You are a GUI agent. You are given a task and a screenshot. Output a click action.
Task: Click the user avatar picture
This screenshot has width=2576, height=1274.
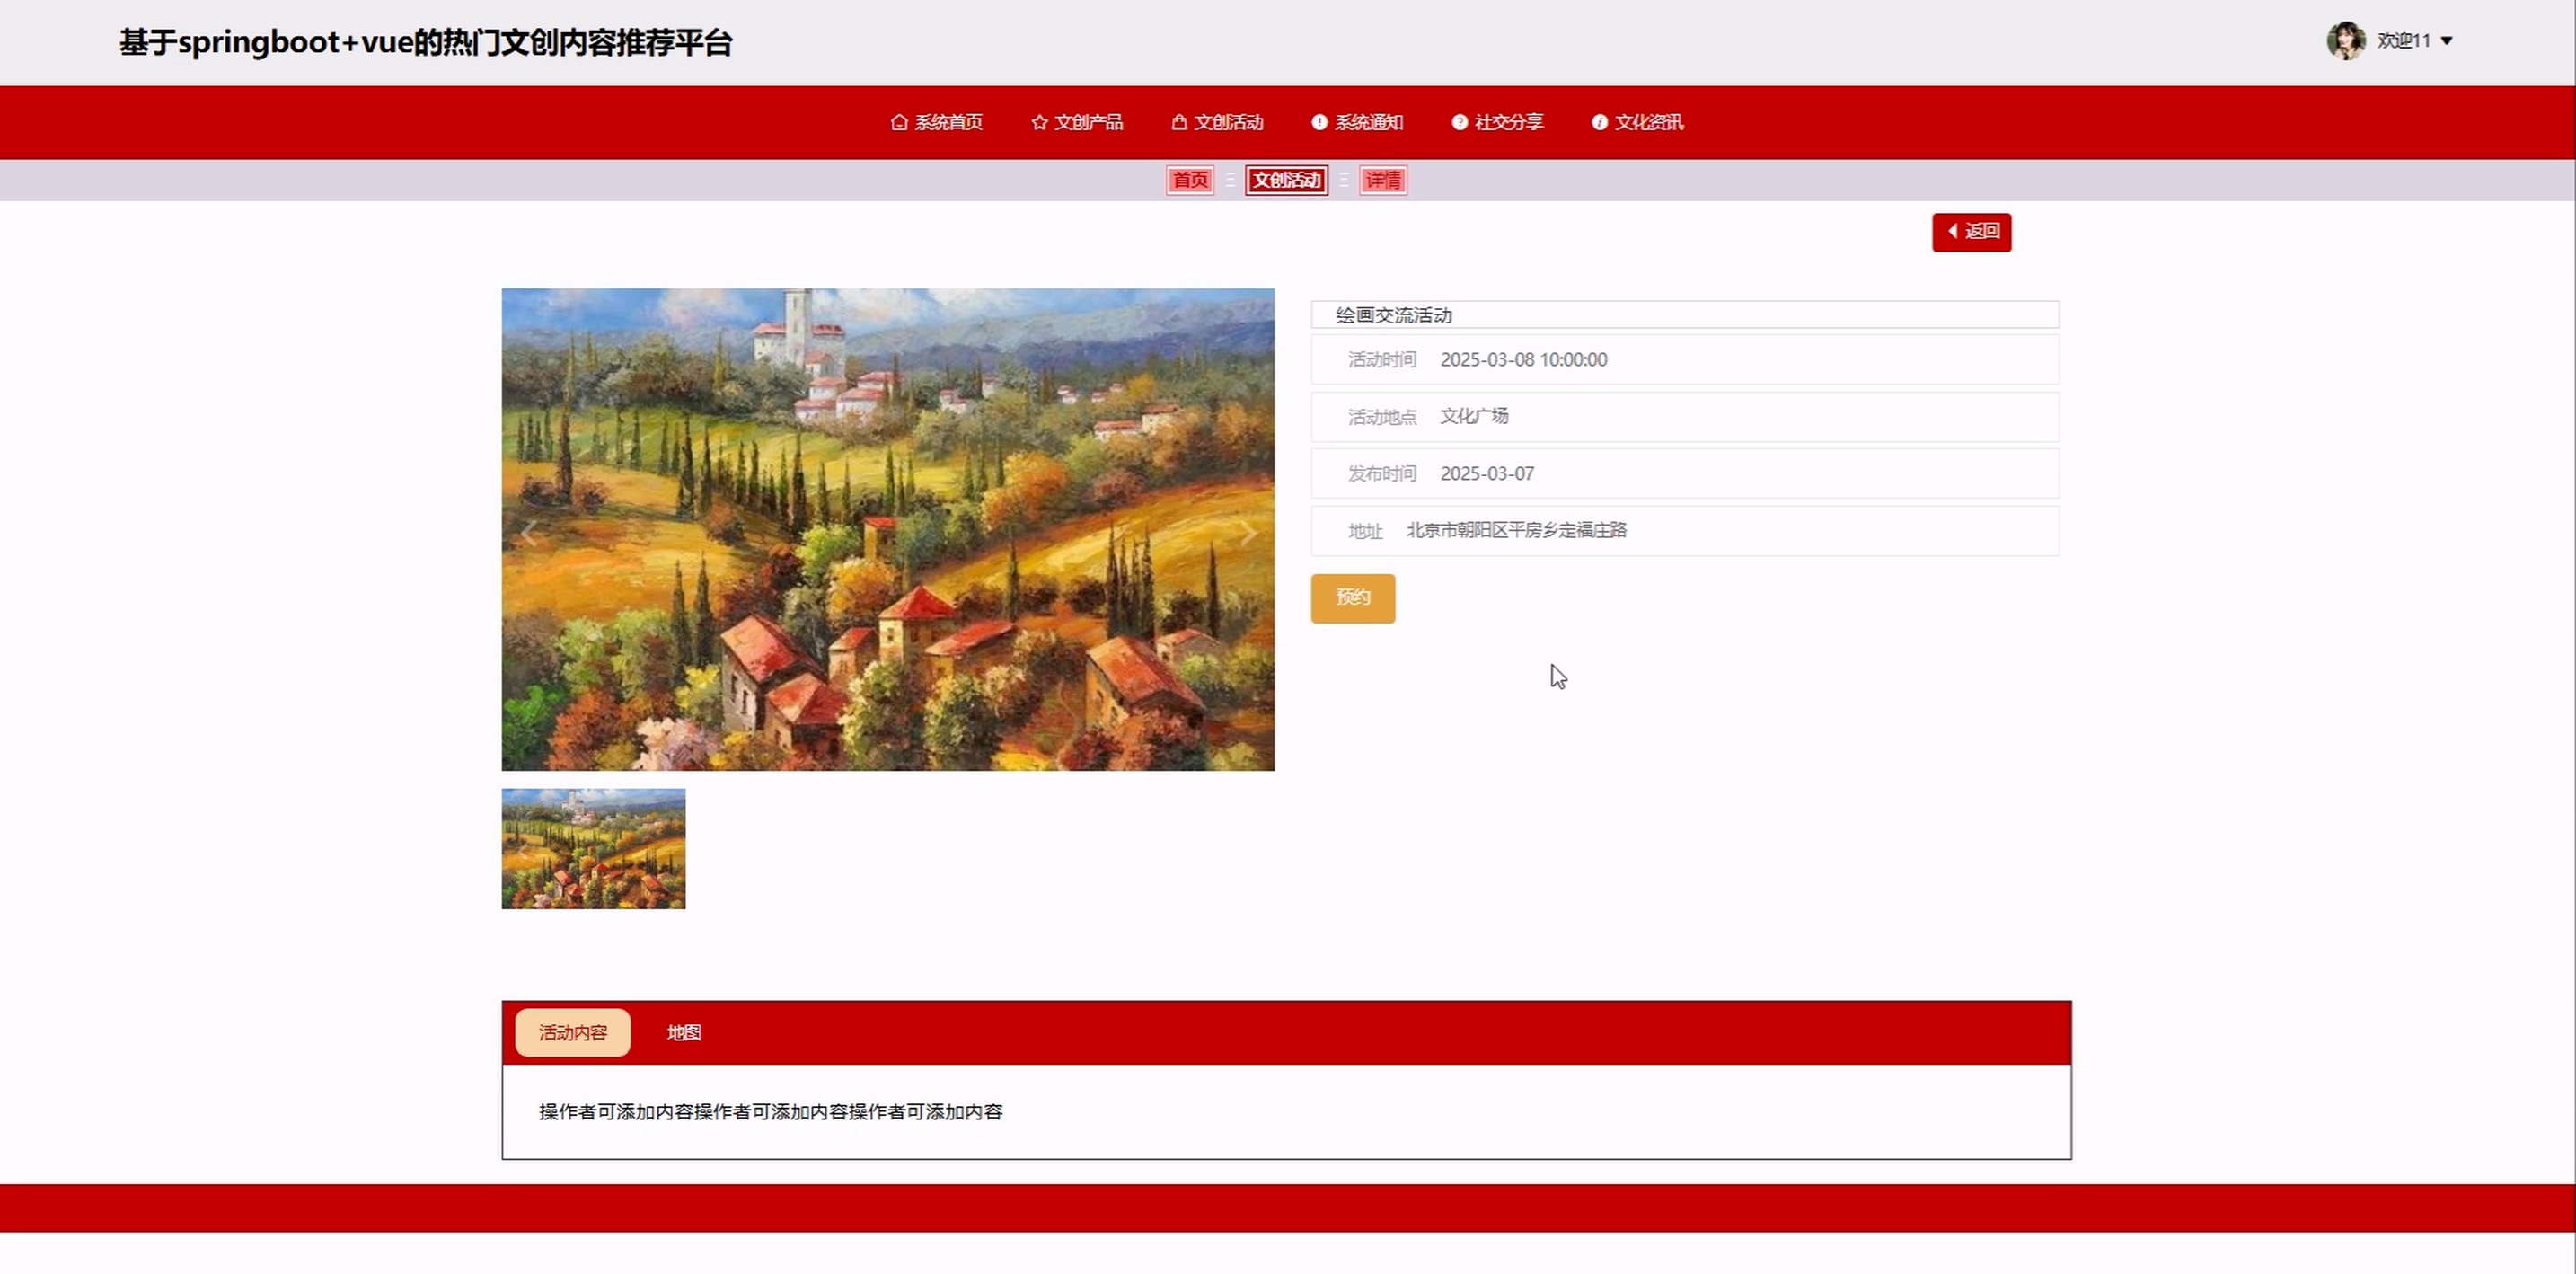pos(2345,41)
